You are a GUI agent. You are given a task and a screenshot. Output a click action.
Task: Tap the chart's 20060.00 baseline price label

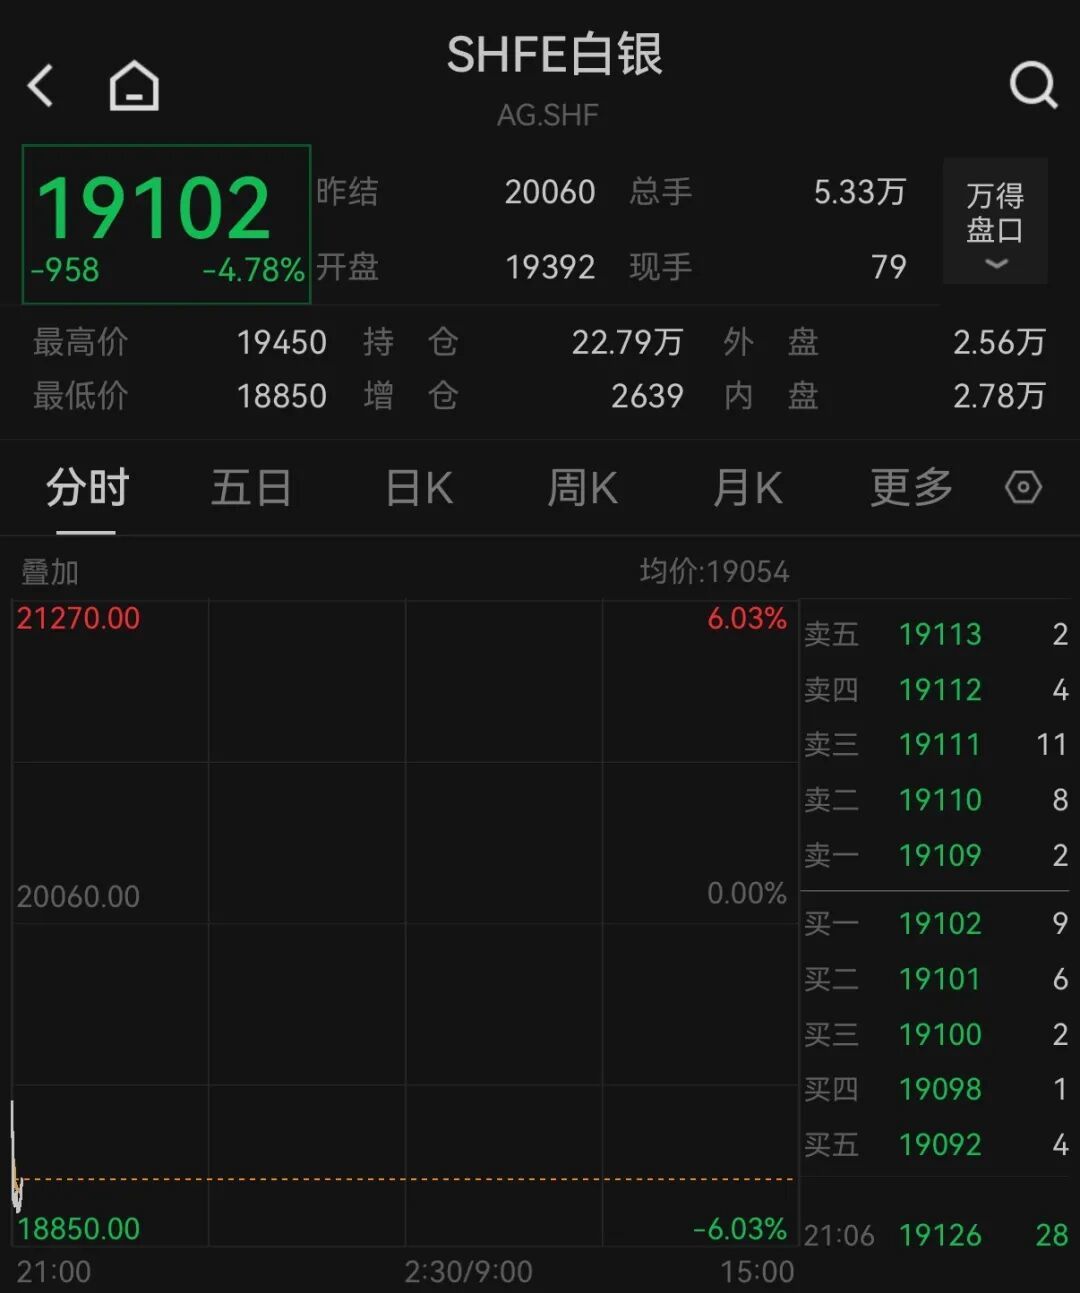78,896
